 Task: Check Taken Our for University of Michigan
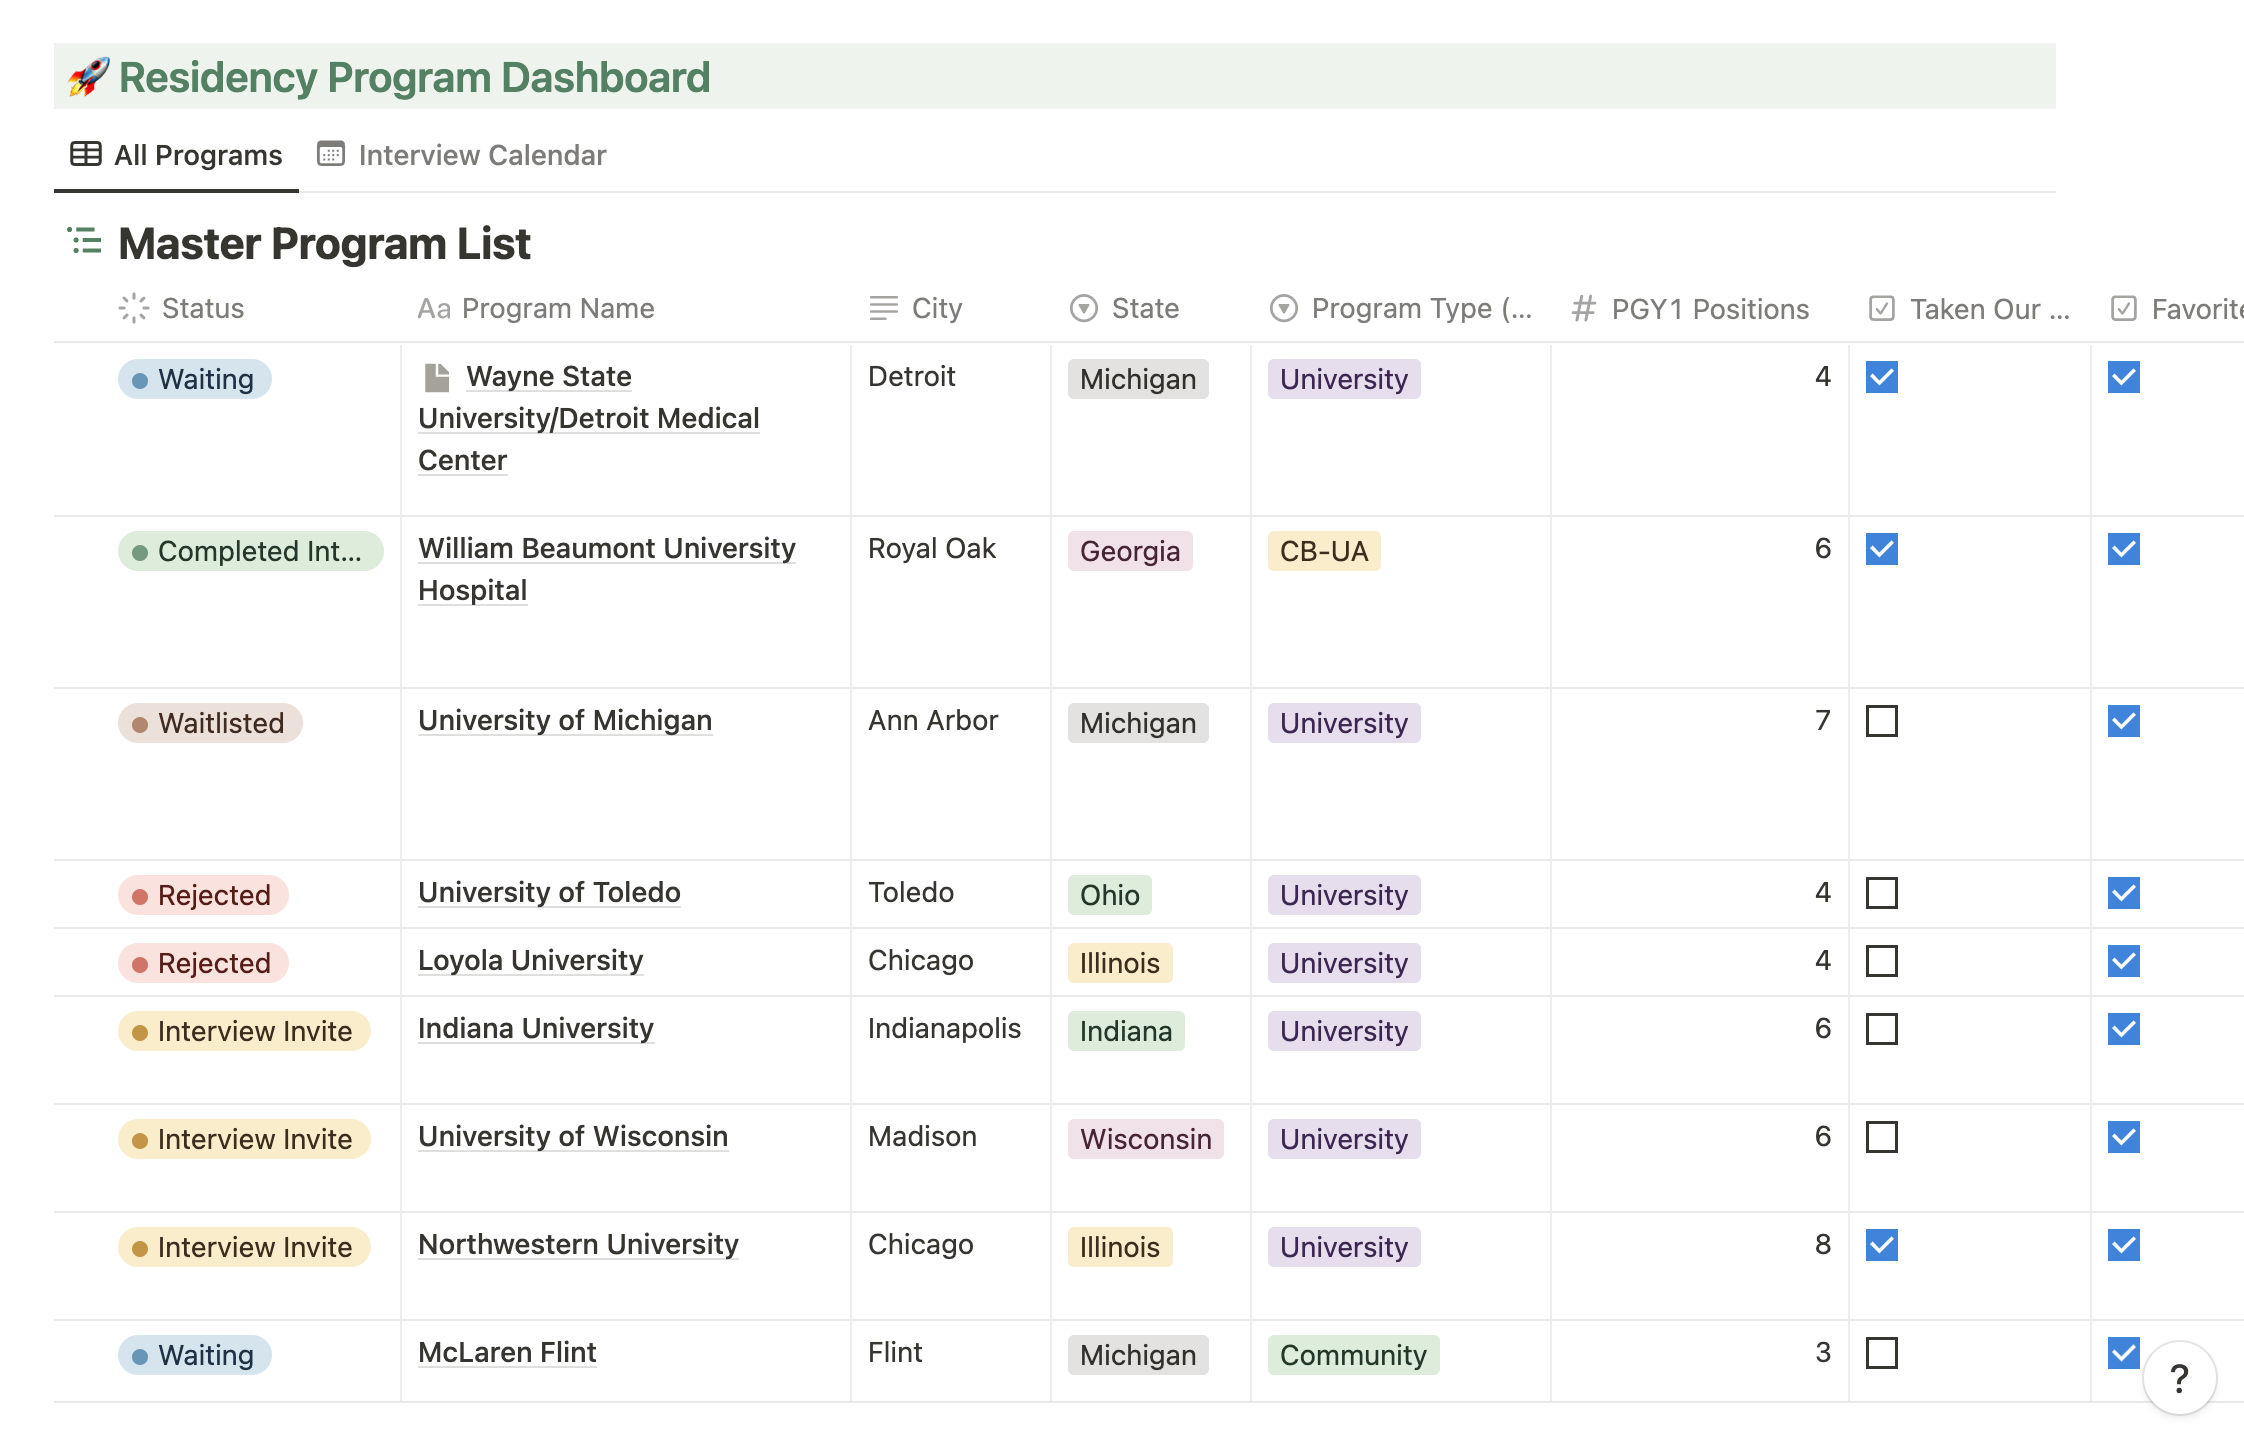click(1881, 721)
